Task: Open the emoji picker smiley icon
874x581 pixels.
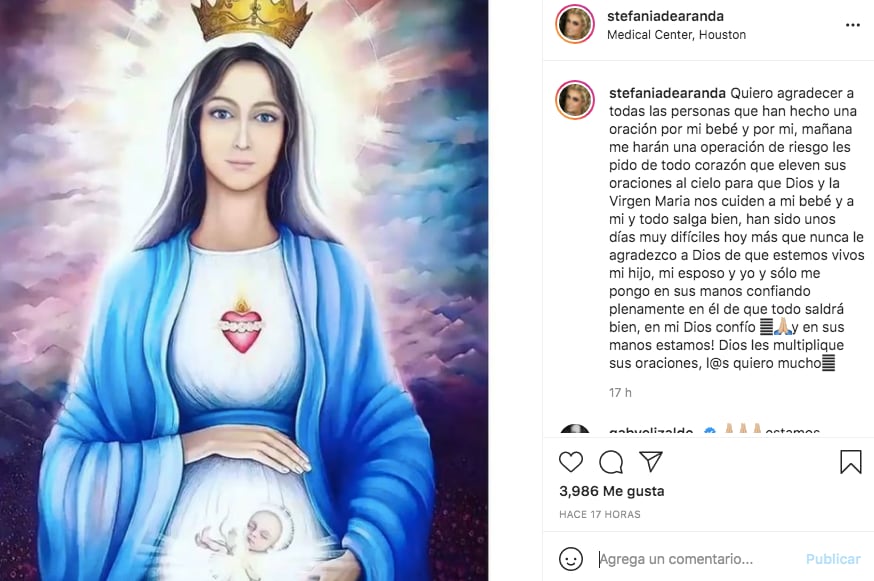Action: (571, 559)
